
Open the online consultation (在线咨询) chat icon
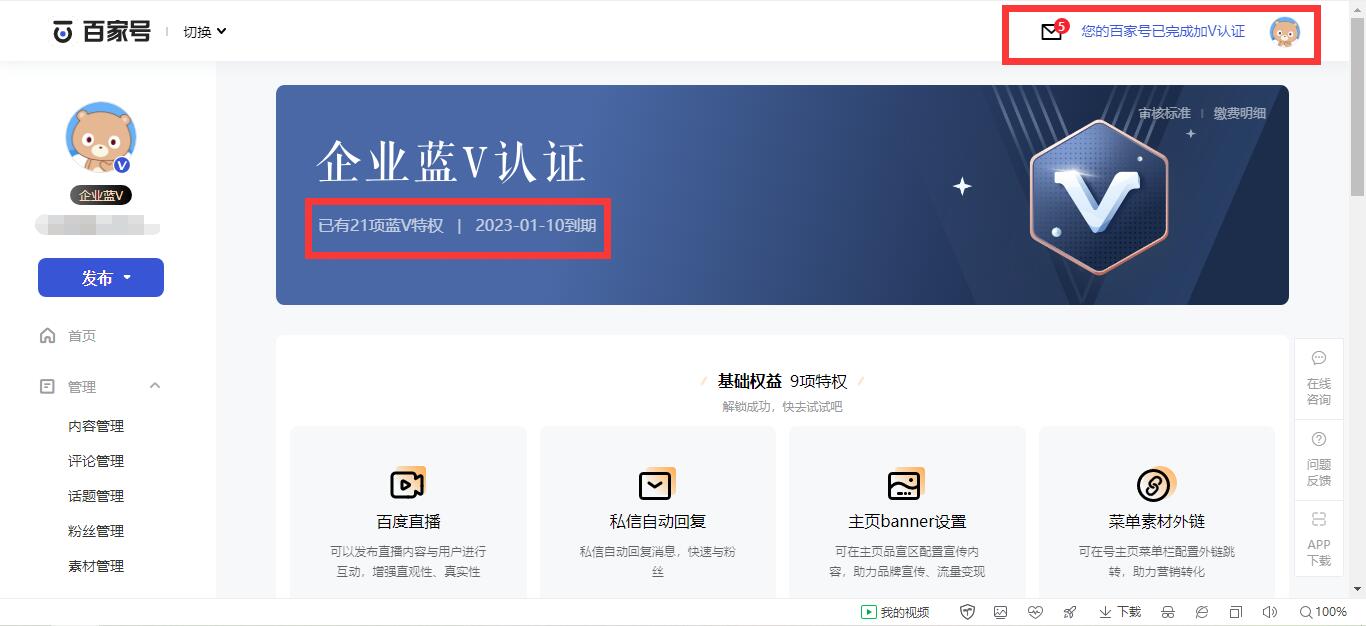point(1318,358)
